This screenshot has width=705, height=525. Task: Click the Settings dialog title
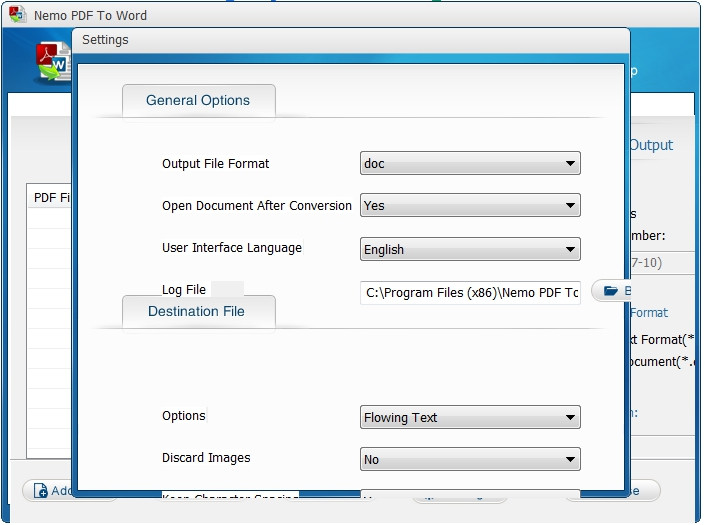(105, 40)
